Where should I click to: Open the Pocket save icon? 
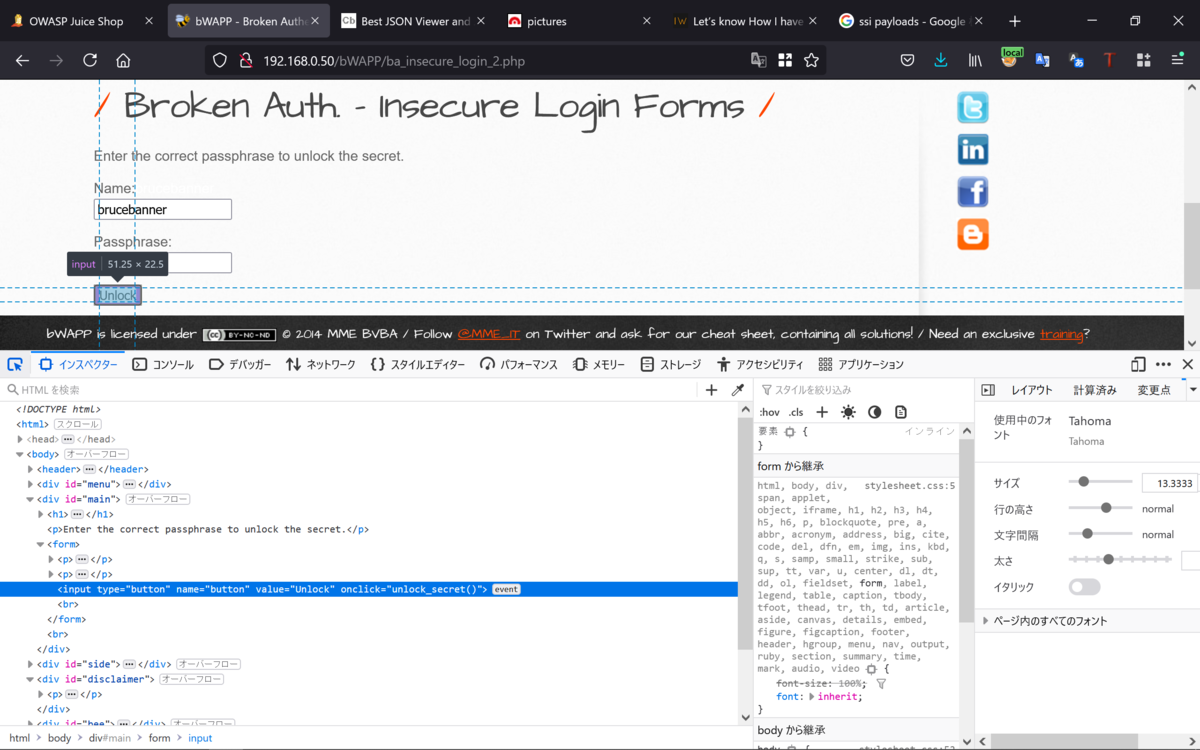[907, 60]
